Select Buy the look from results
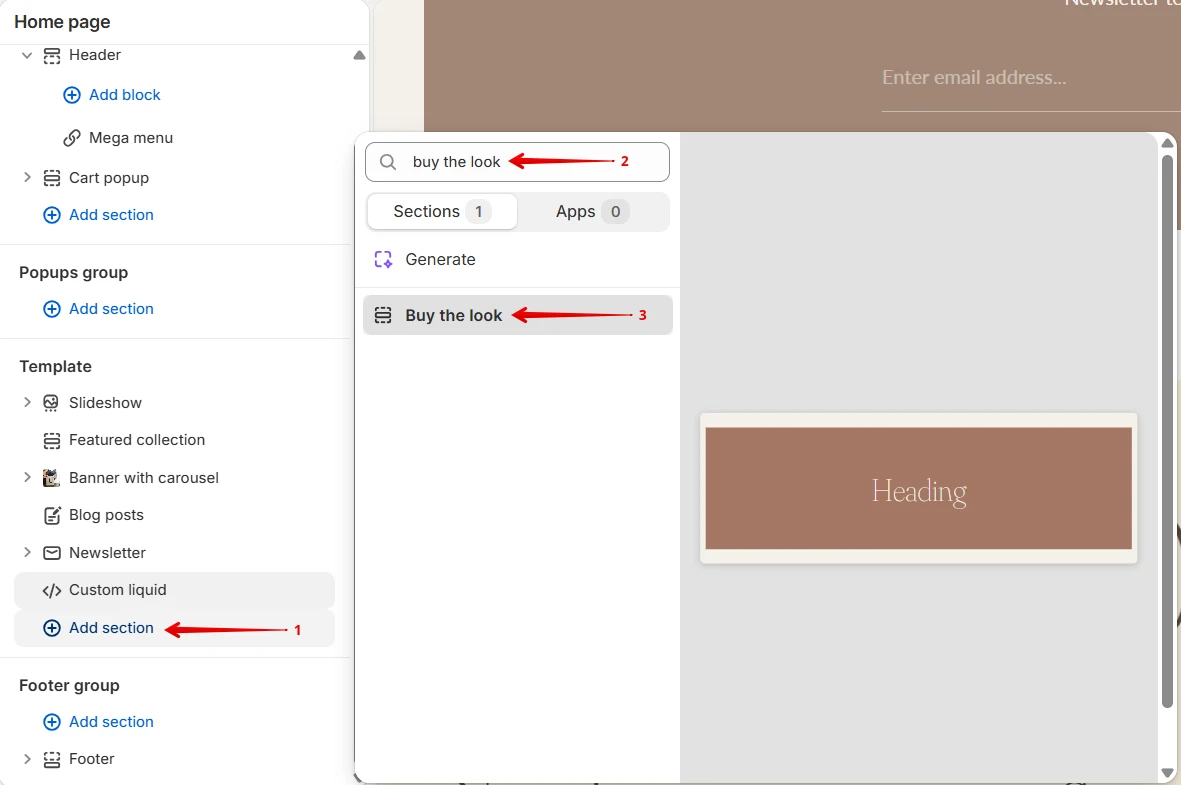1181x785 pixels. point(517,316)
